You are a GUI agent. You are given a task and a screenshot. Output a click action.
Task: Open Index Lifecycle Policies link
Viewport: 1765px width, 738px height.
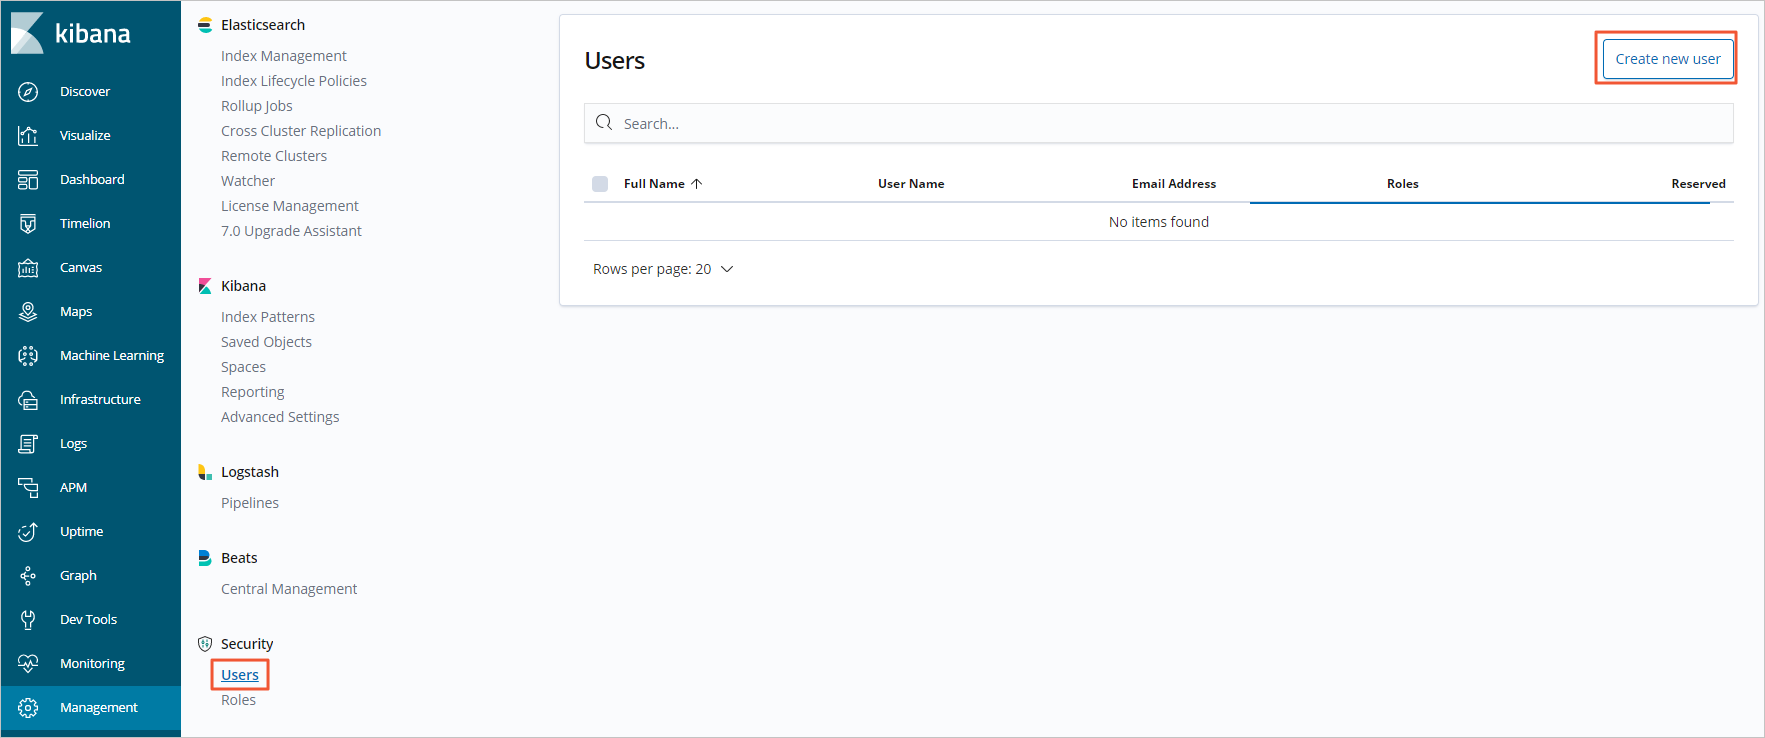coord(294,81)
